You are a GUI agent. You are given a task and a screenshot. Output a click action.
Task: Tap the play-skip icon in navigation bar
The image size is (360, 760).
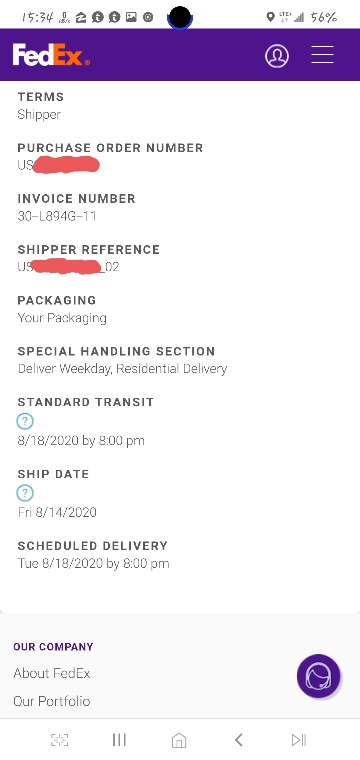click(298, 740)
